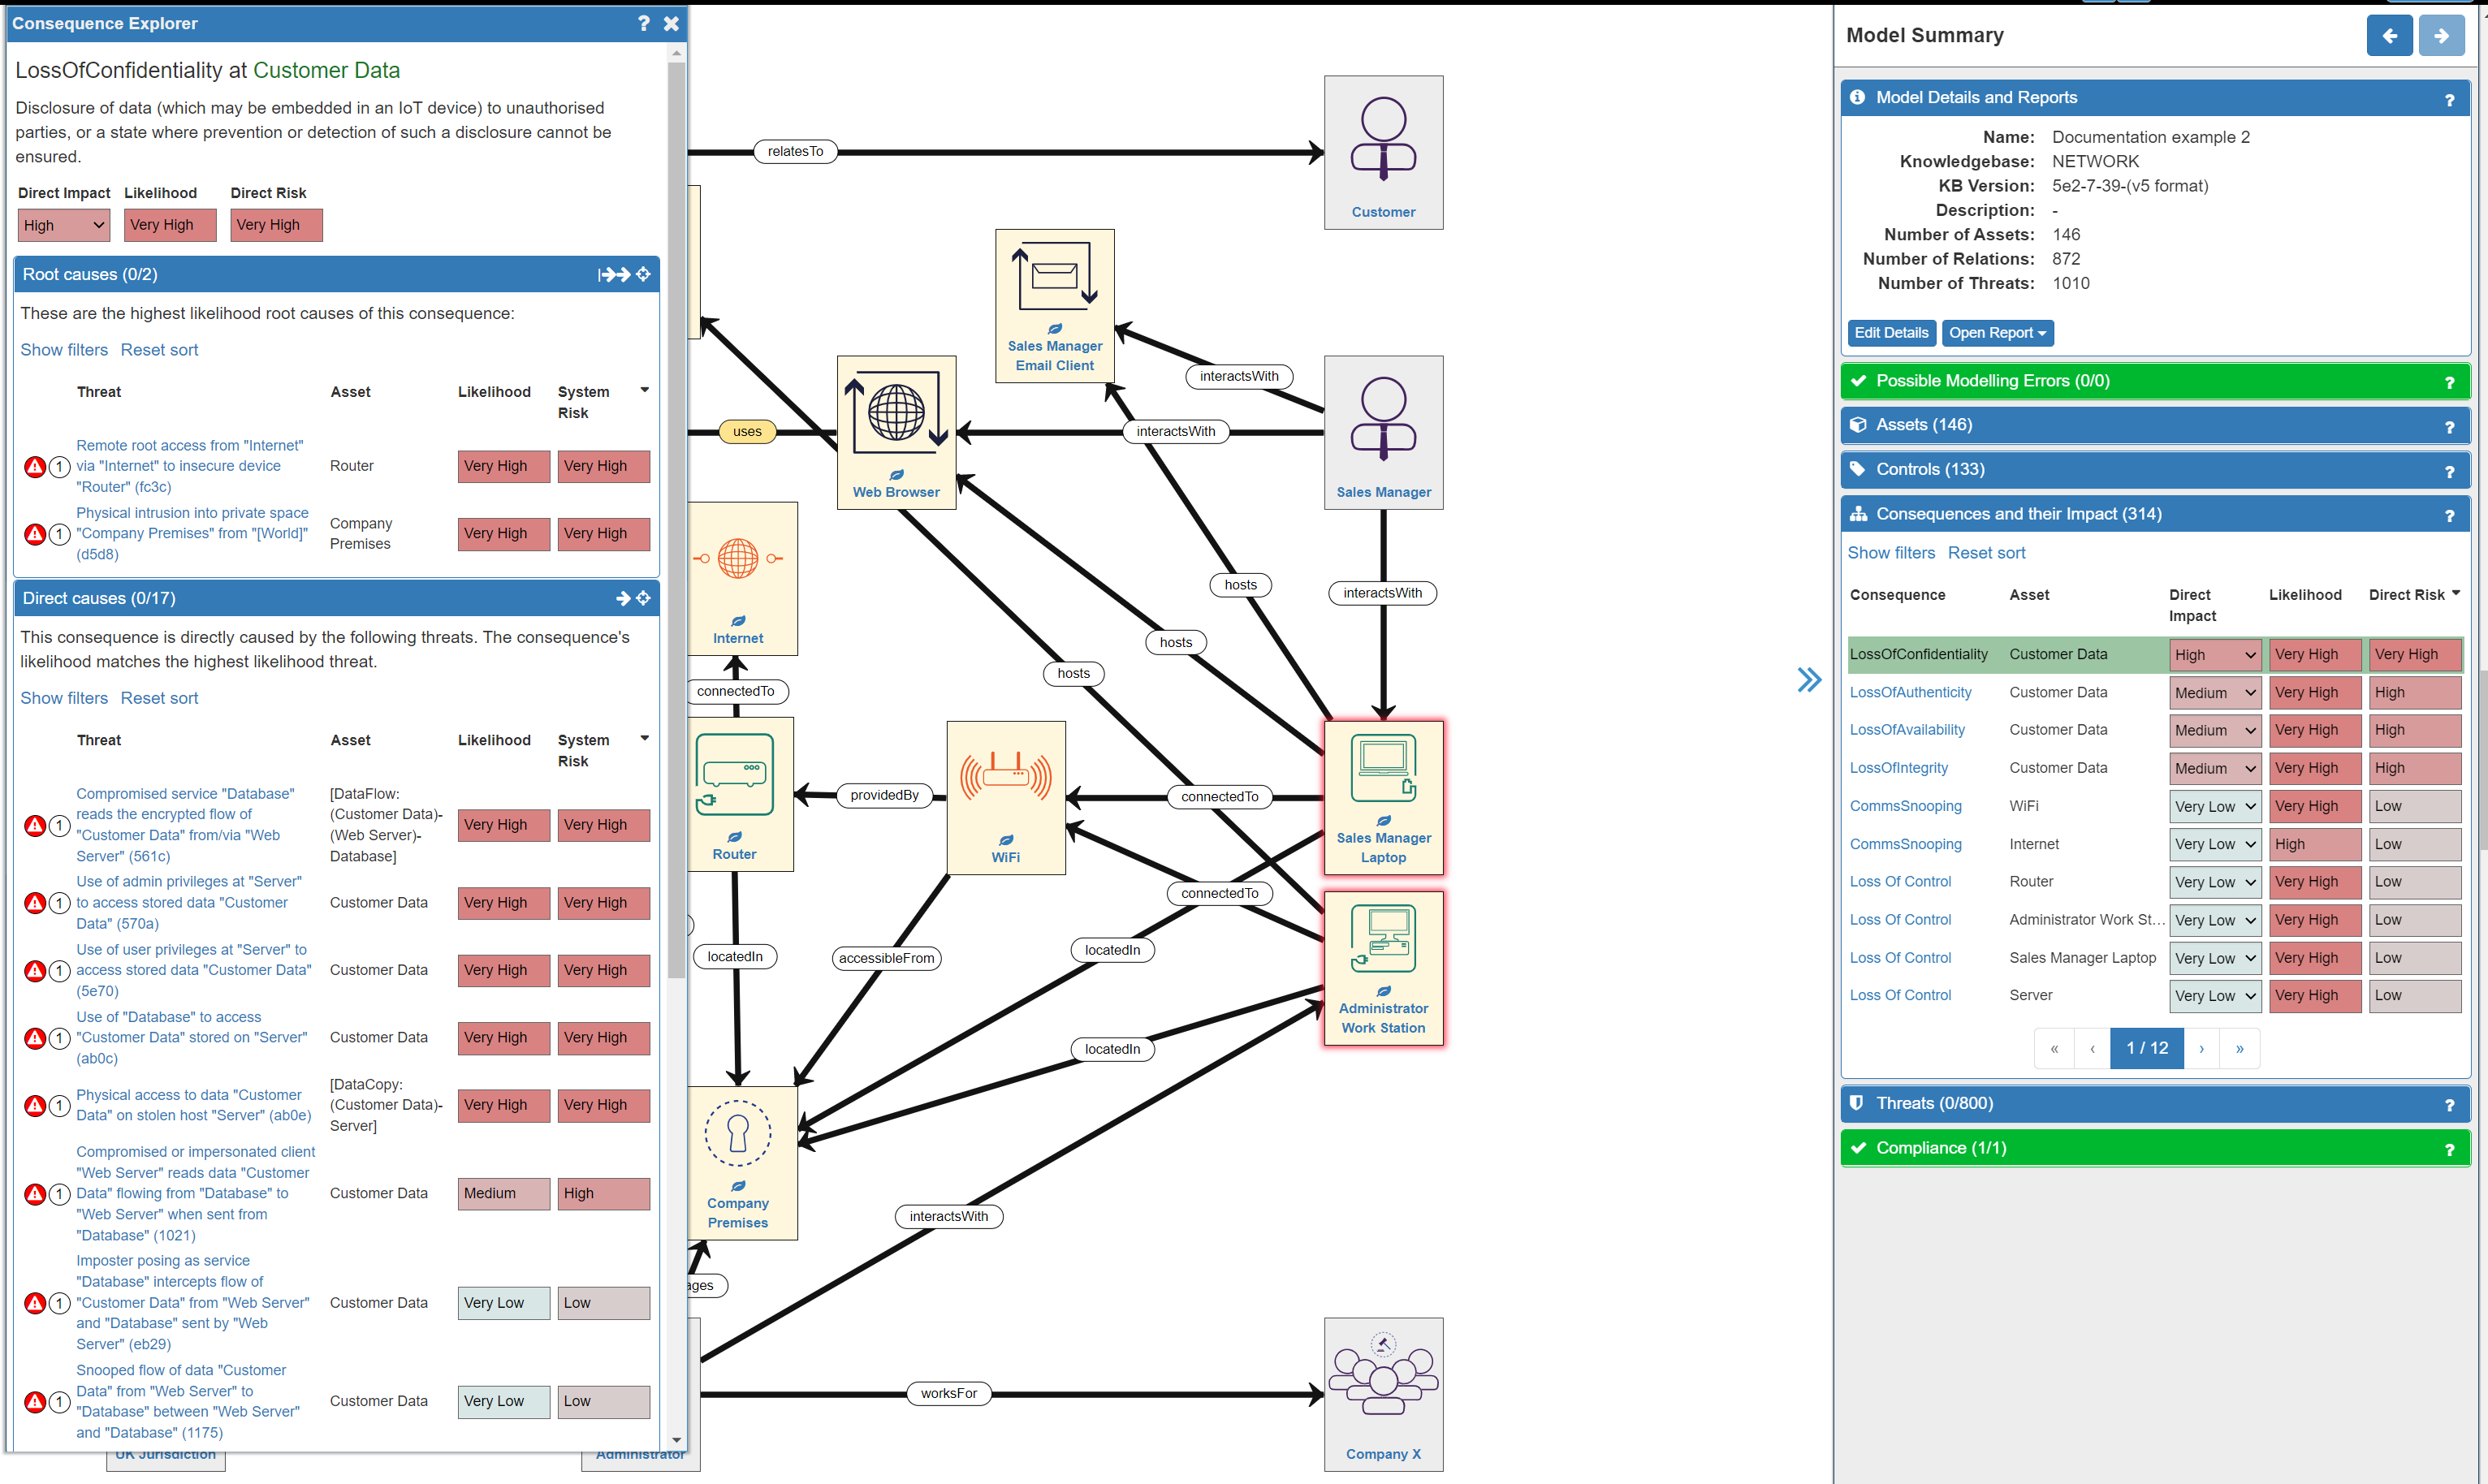Click the relatesTo relation label
This screenshot has height=1484, width=2488.
795,151
